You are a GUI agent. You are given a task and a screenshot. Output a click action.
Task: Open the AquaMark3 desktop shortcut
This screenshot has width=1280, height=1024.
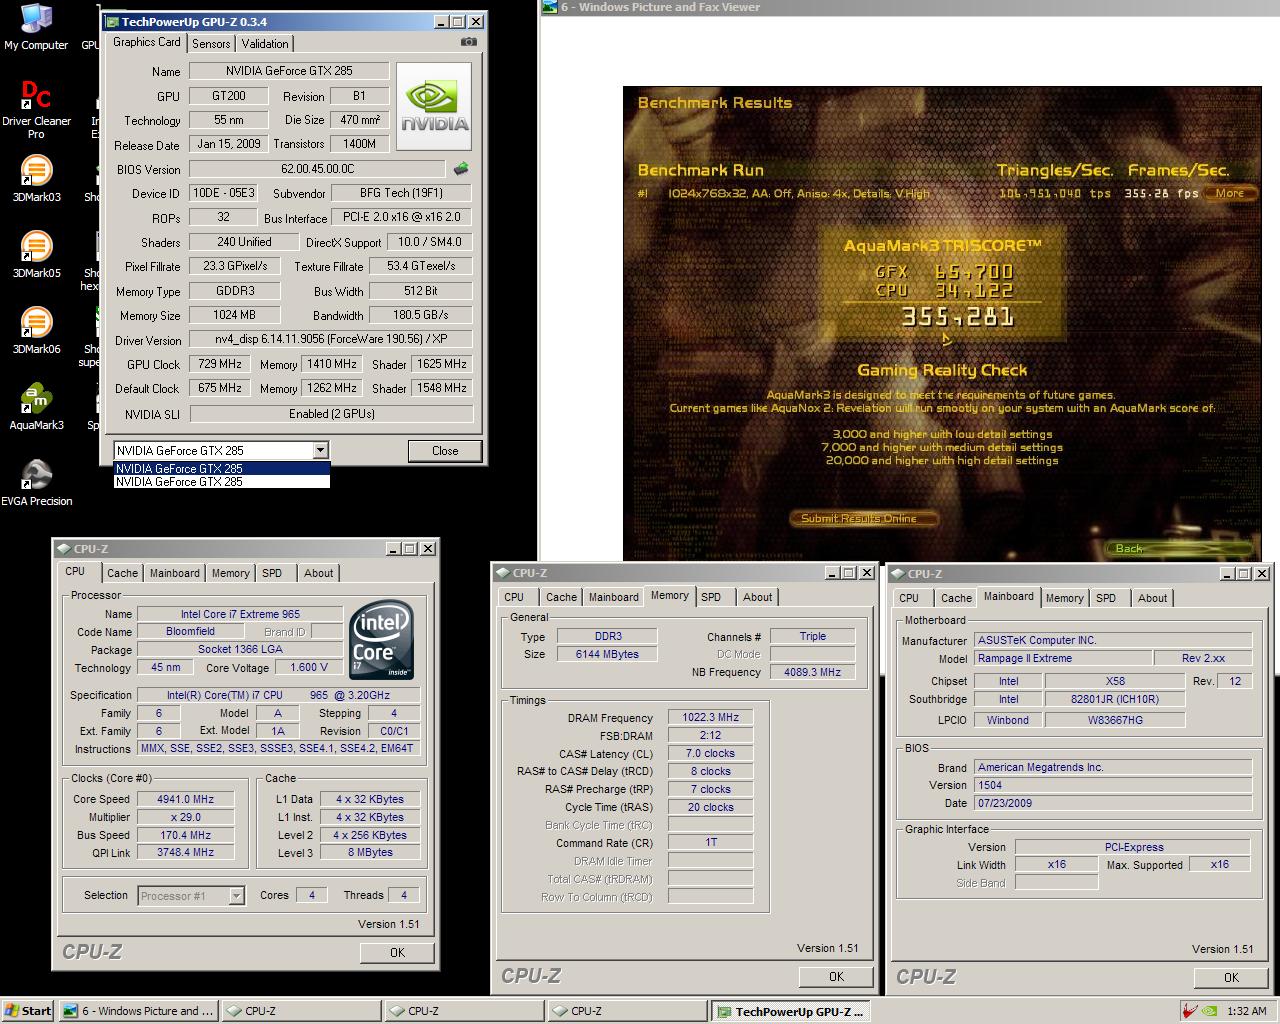36,406
